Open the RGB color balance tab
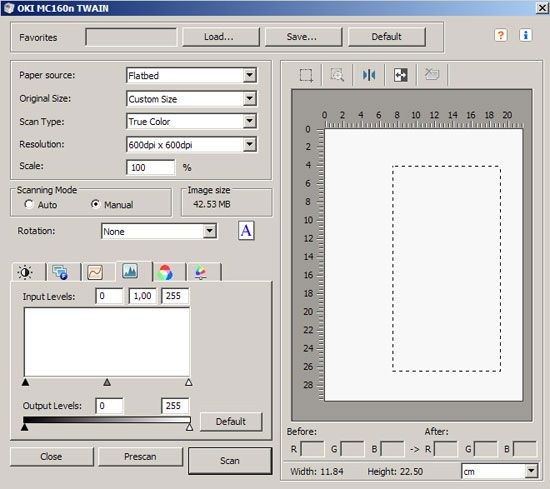Screen dimensions: 550x489 point(165,272)
